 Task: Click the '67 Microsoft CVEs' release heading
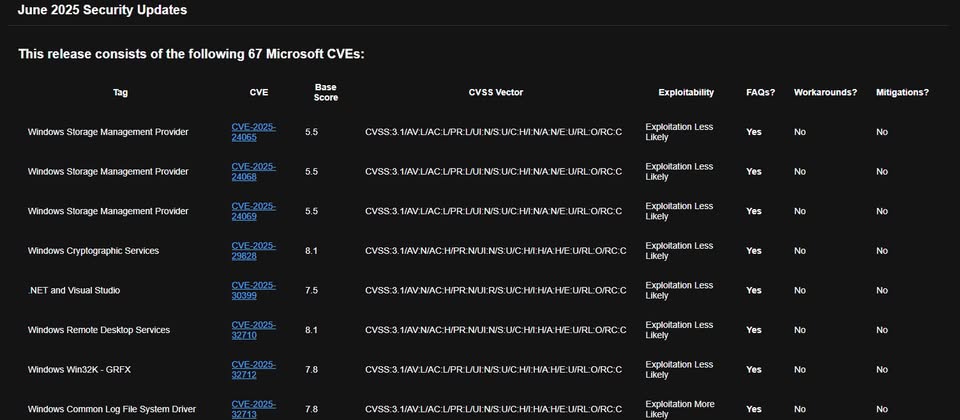click(x=192, y=54)
